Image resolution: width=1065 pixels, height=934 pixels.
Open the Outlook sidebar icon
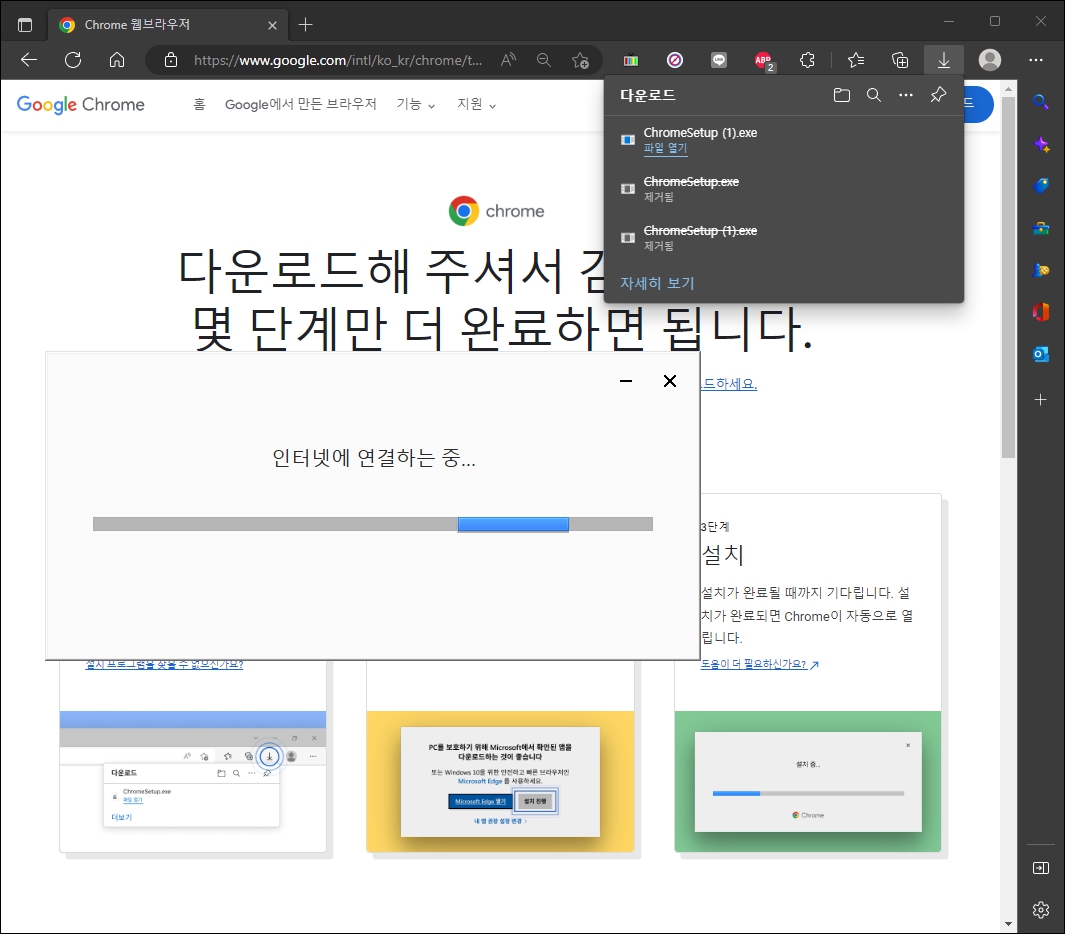point(1041,354)
